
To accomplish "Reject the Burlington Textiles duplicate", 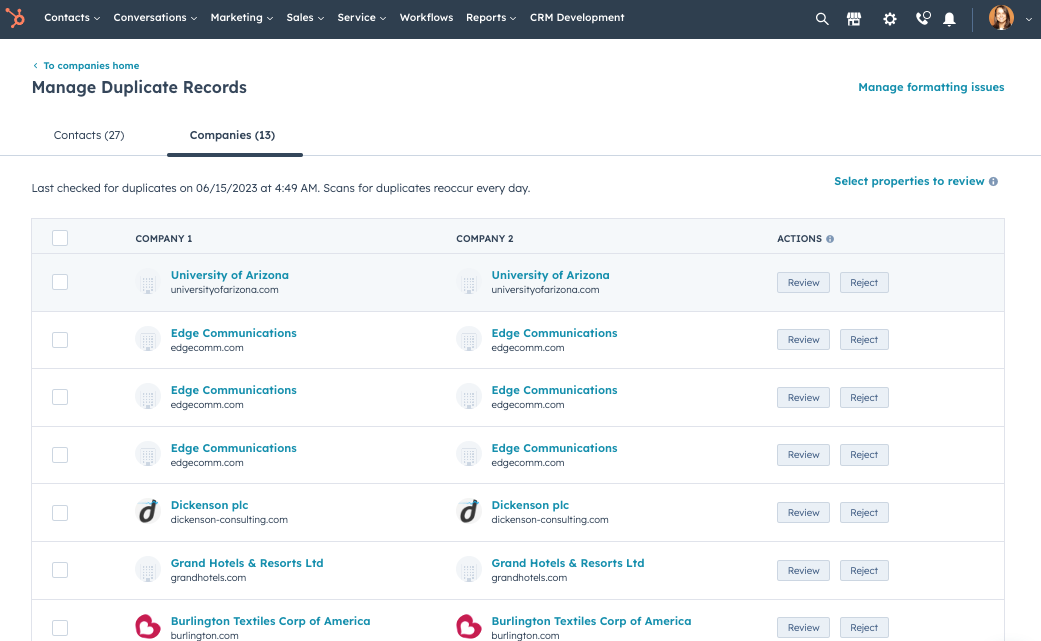I will [x=864, y=628].
